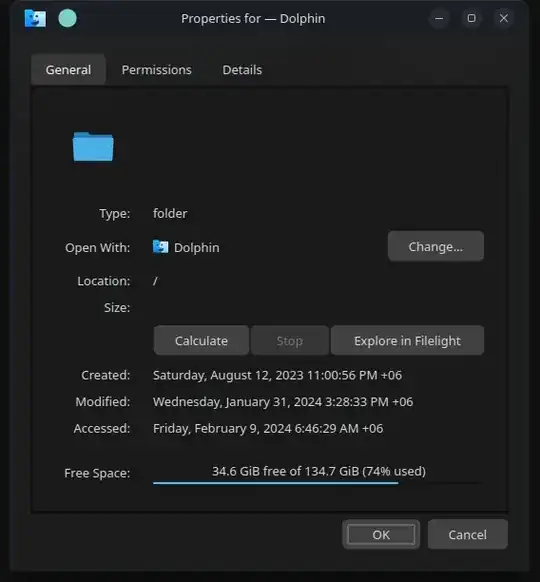This screenshot has height=582, width=540.
Task: Confirm with the OK button
Action: (x=381, y=534)
